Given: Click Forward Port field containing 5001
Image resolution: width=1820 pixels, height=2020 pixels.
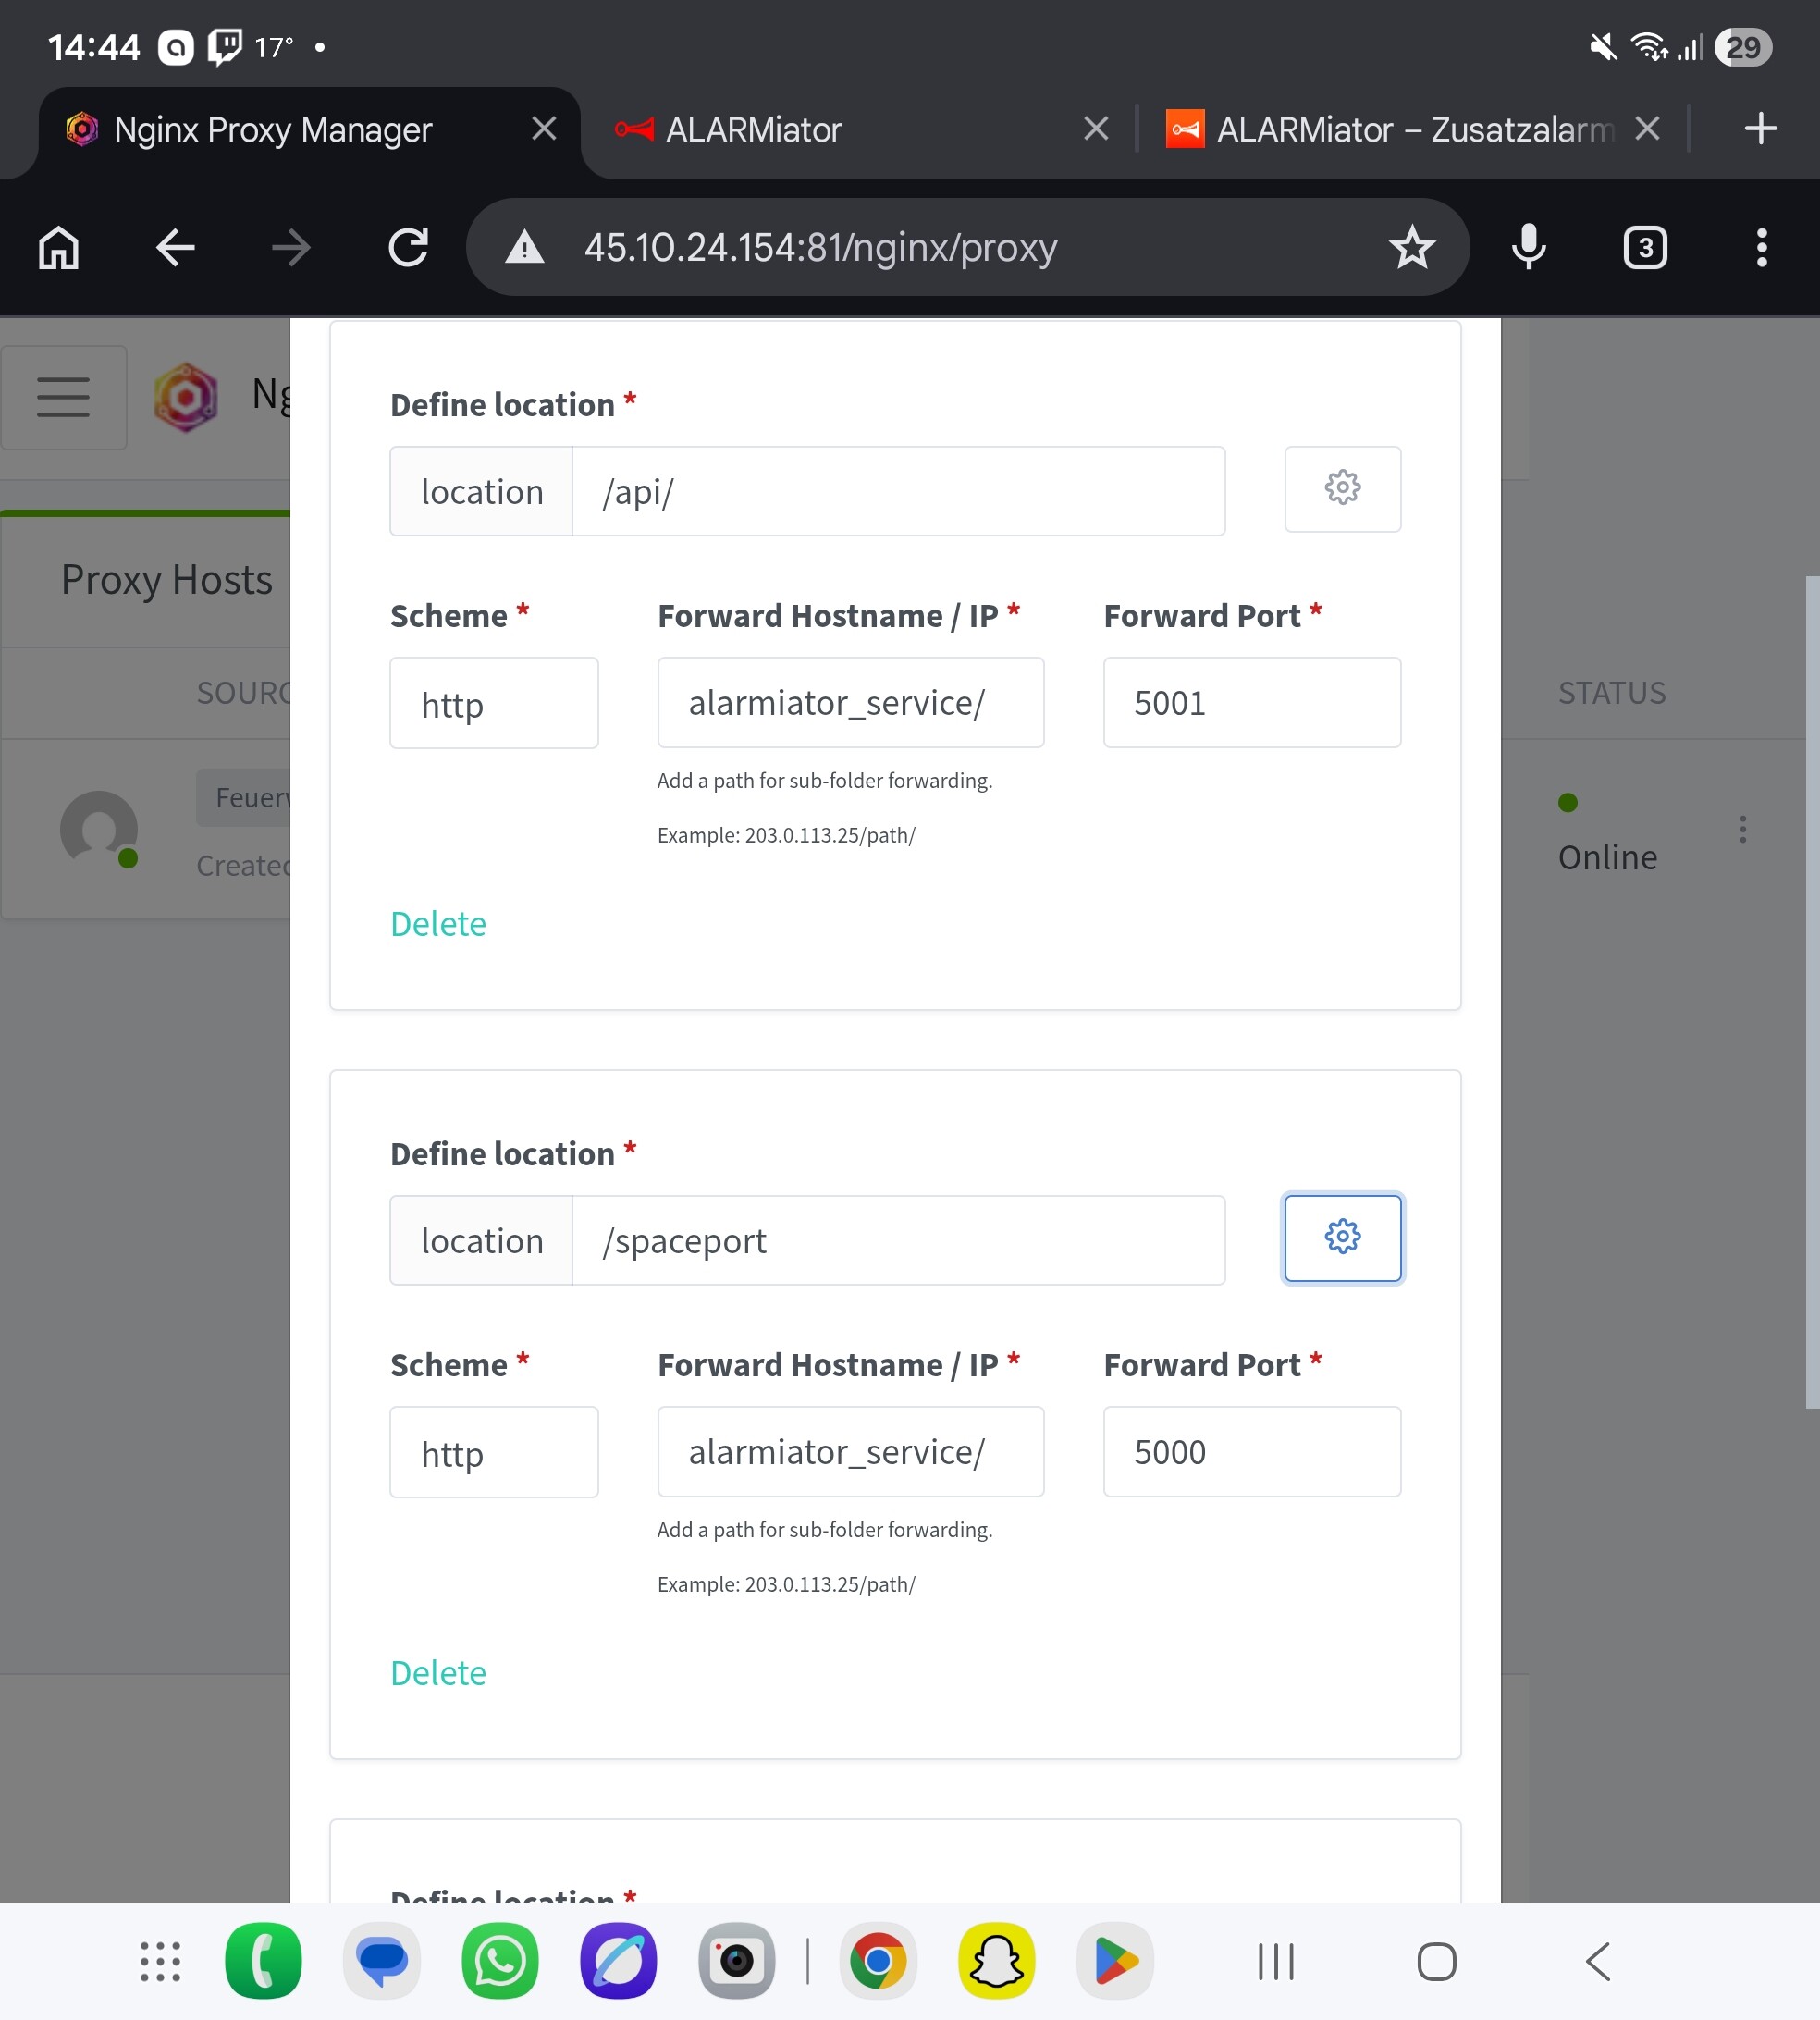Looking at the screenshot, I should point(1251,703).
